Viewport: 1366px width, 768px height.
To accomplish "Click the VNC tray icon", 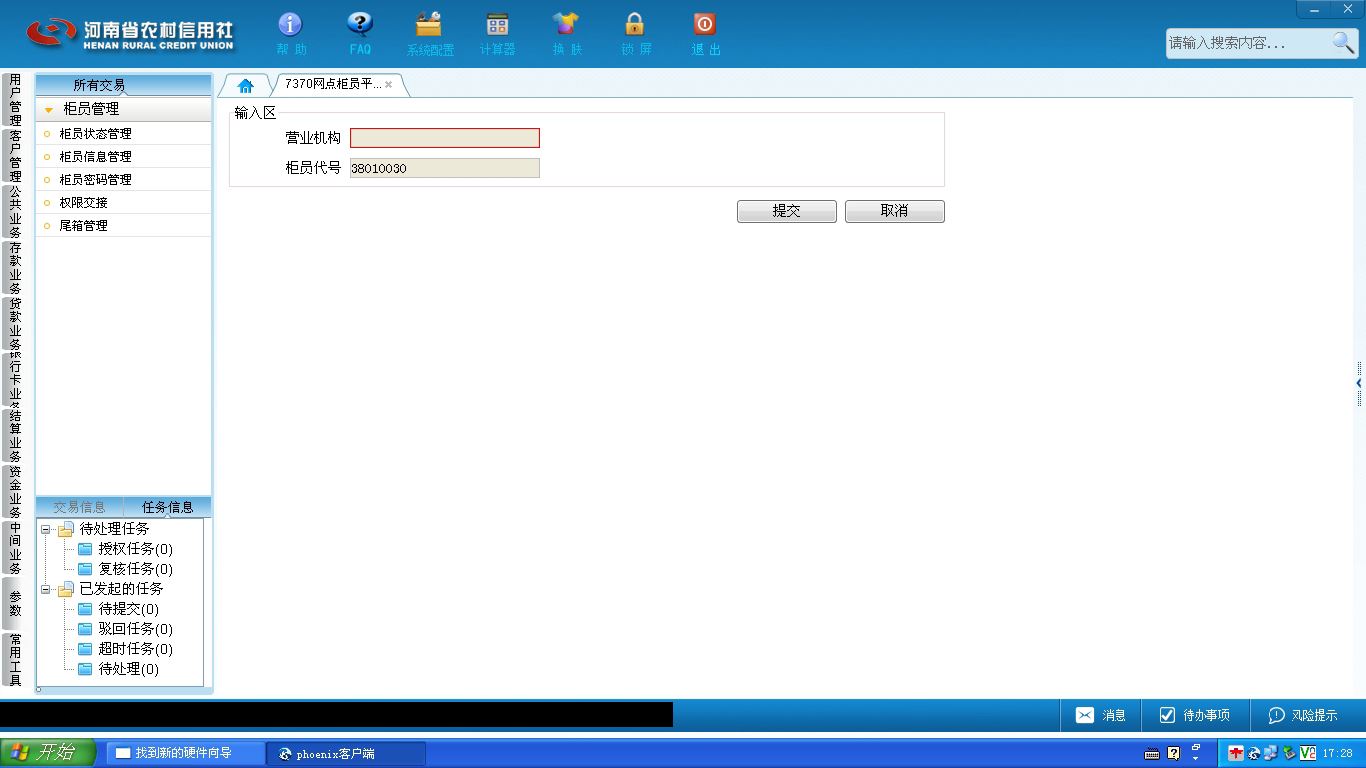I will click(x=1307, y=753).
